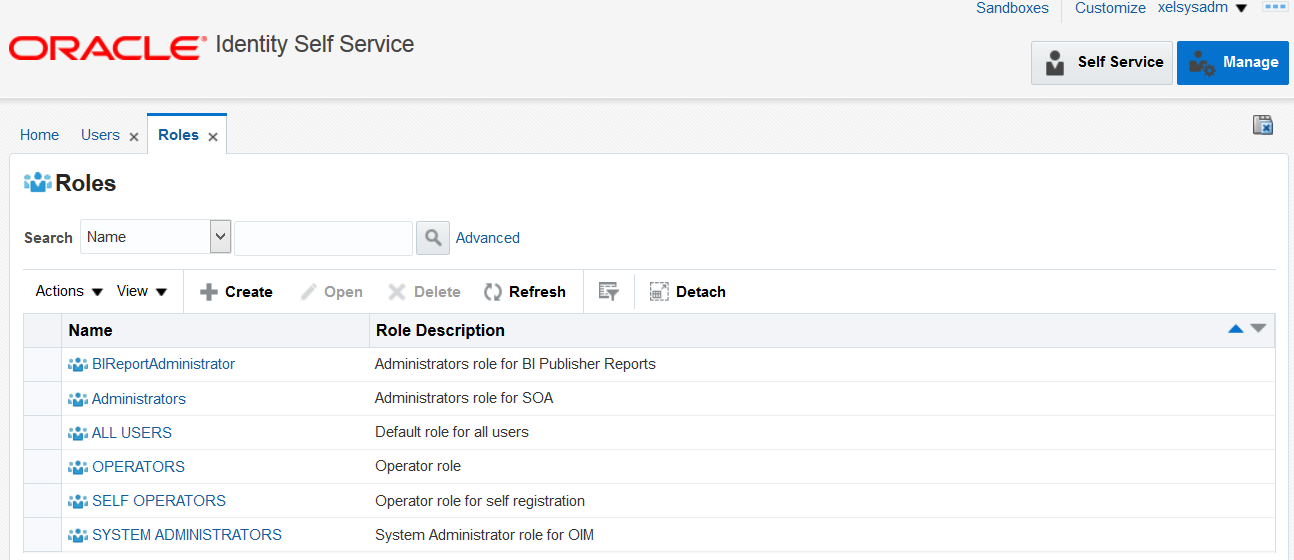1294x560 pixels.
Task: Open the Advanced search link
Action: tap(488, 238)
